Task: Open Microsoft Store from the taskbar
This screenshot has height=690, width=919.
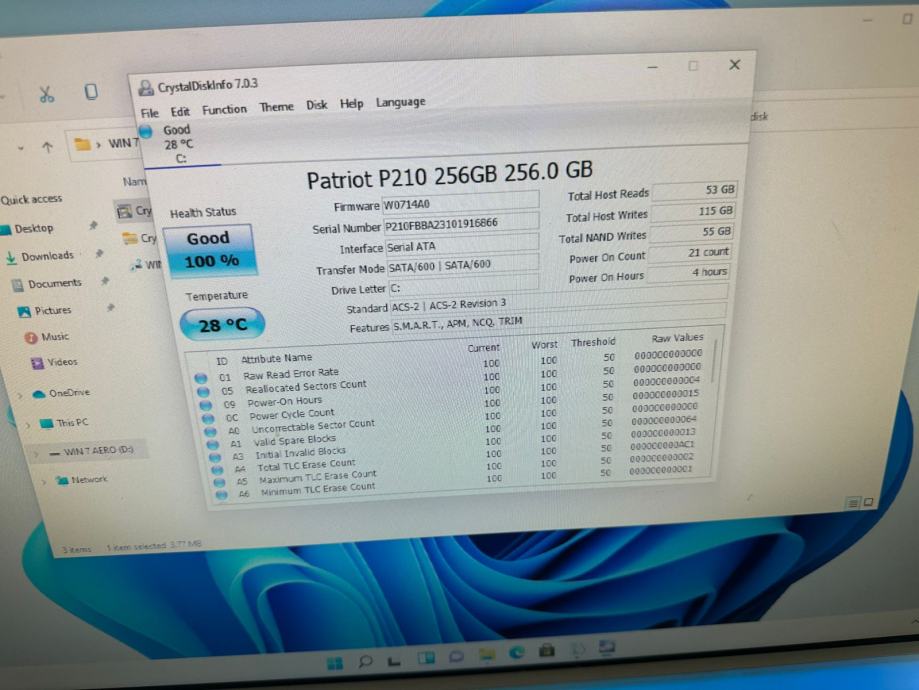Action: coord(547,650)
